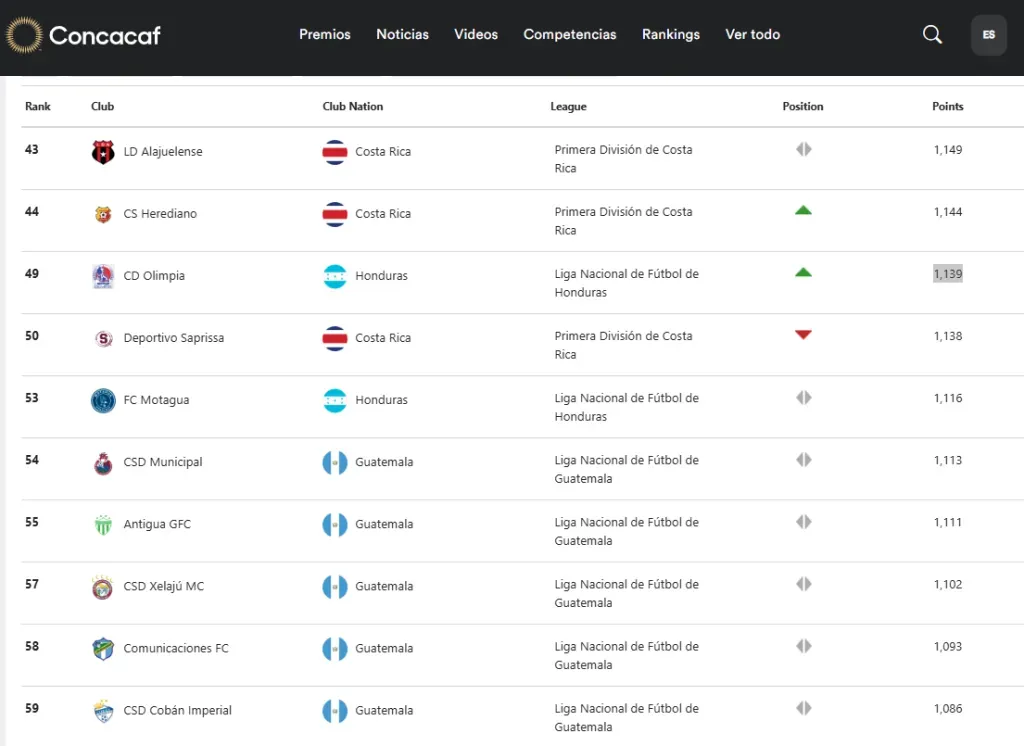
Task: Sort by the Points column header
Action: click(x=947, y=106)
